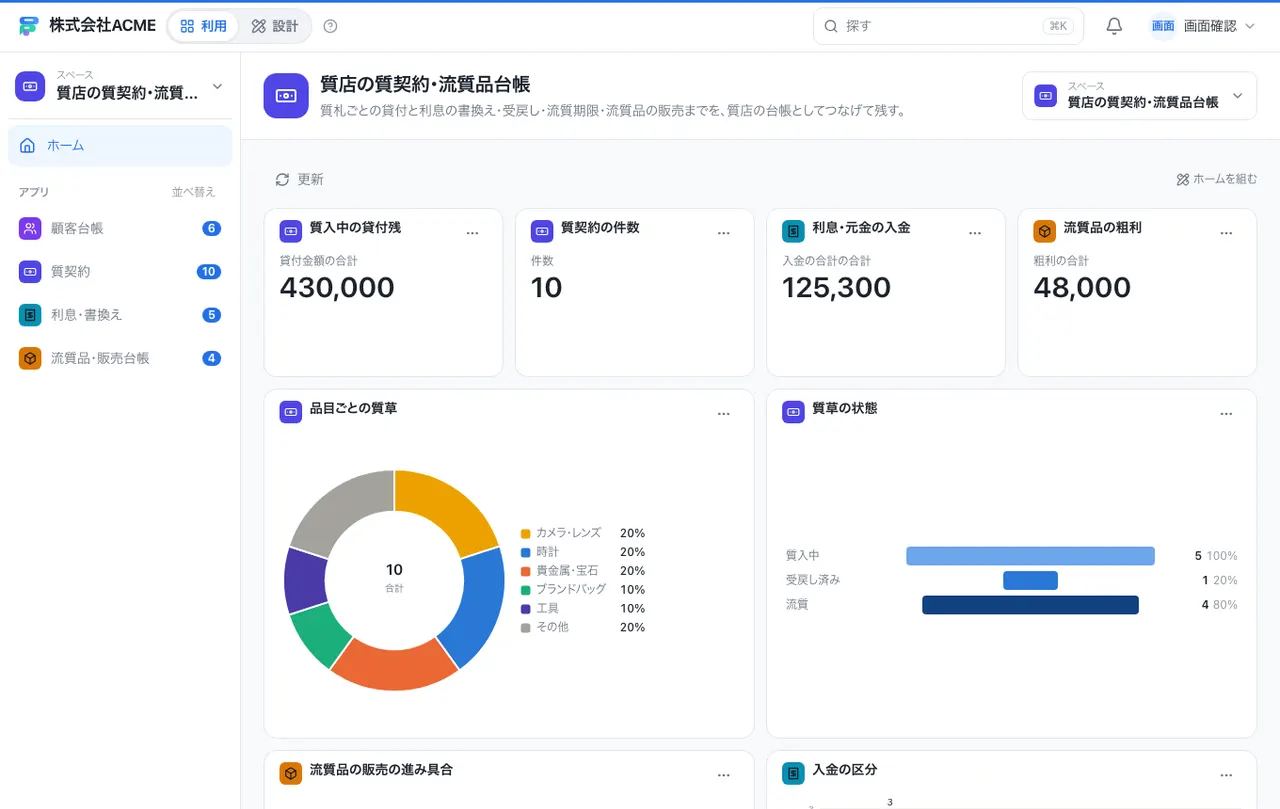
Task: Click the large space icon beside page title
Action: pyautogui.click(x=286, y=95)
